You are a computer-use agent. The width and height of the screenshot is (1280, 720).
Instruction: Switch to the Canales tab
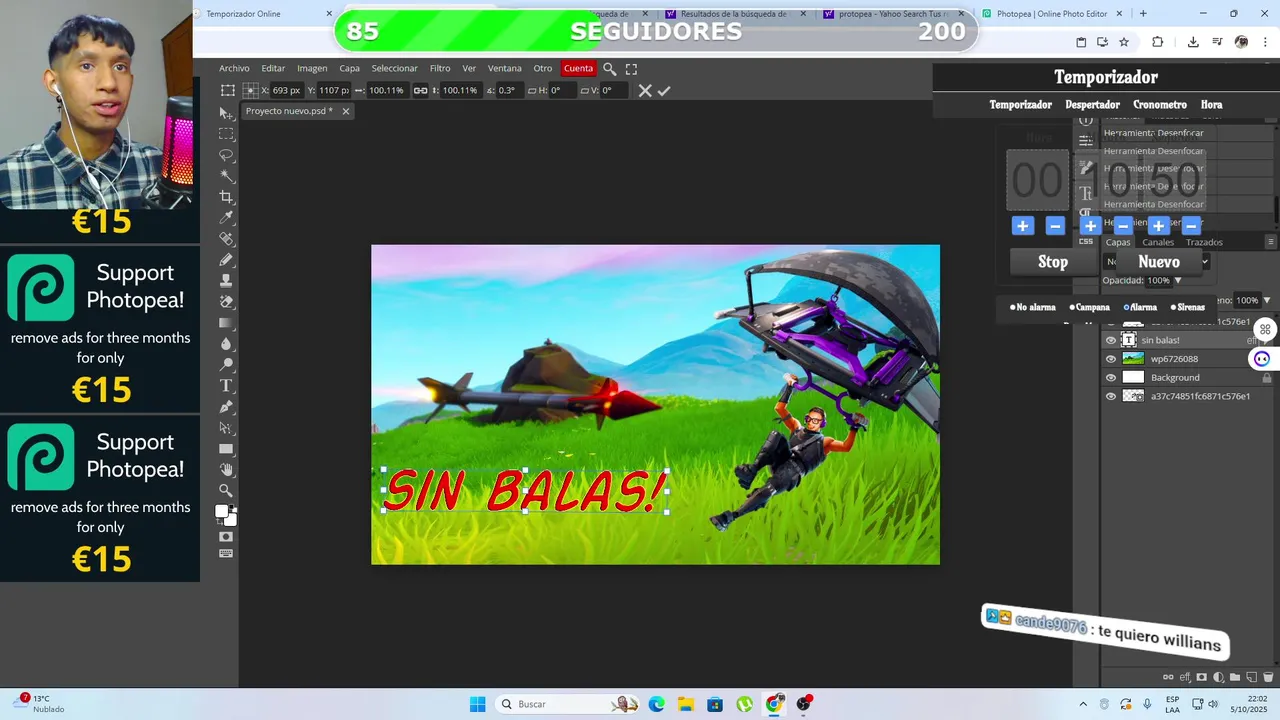(1158, 242)
